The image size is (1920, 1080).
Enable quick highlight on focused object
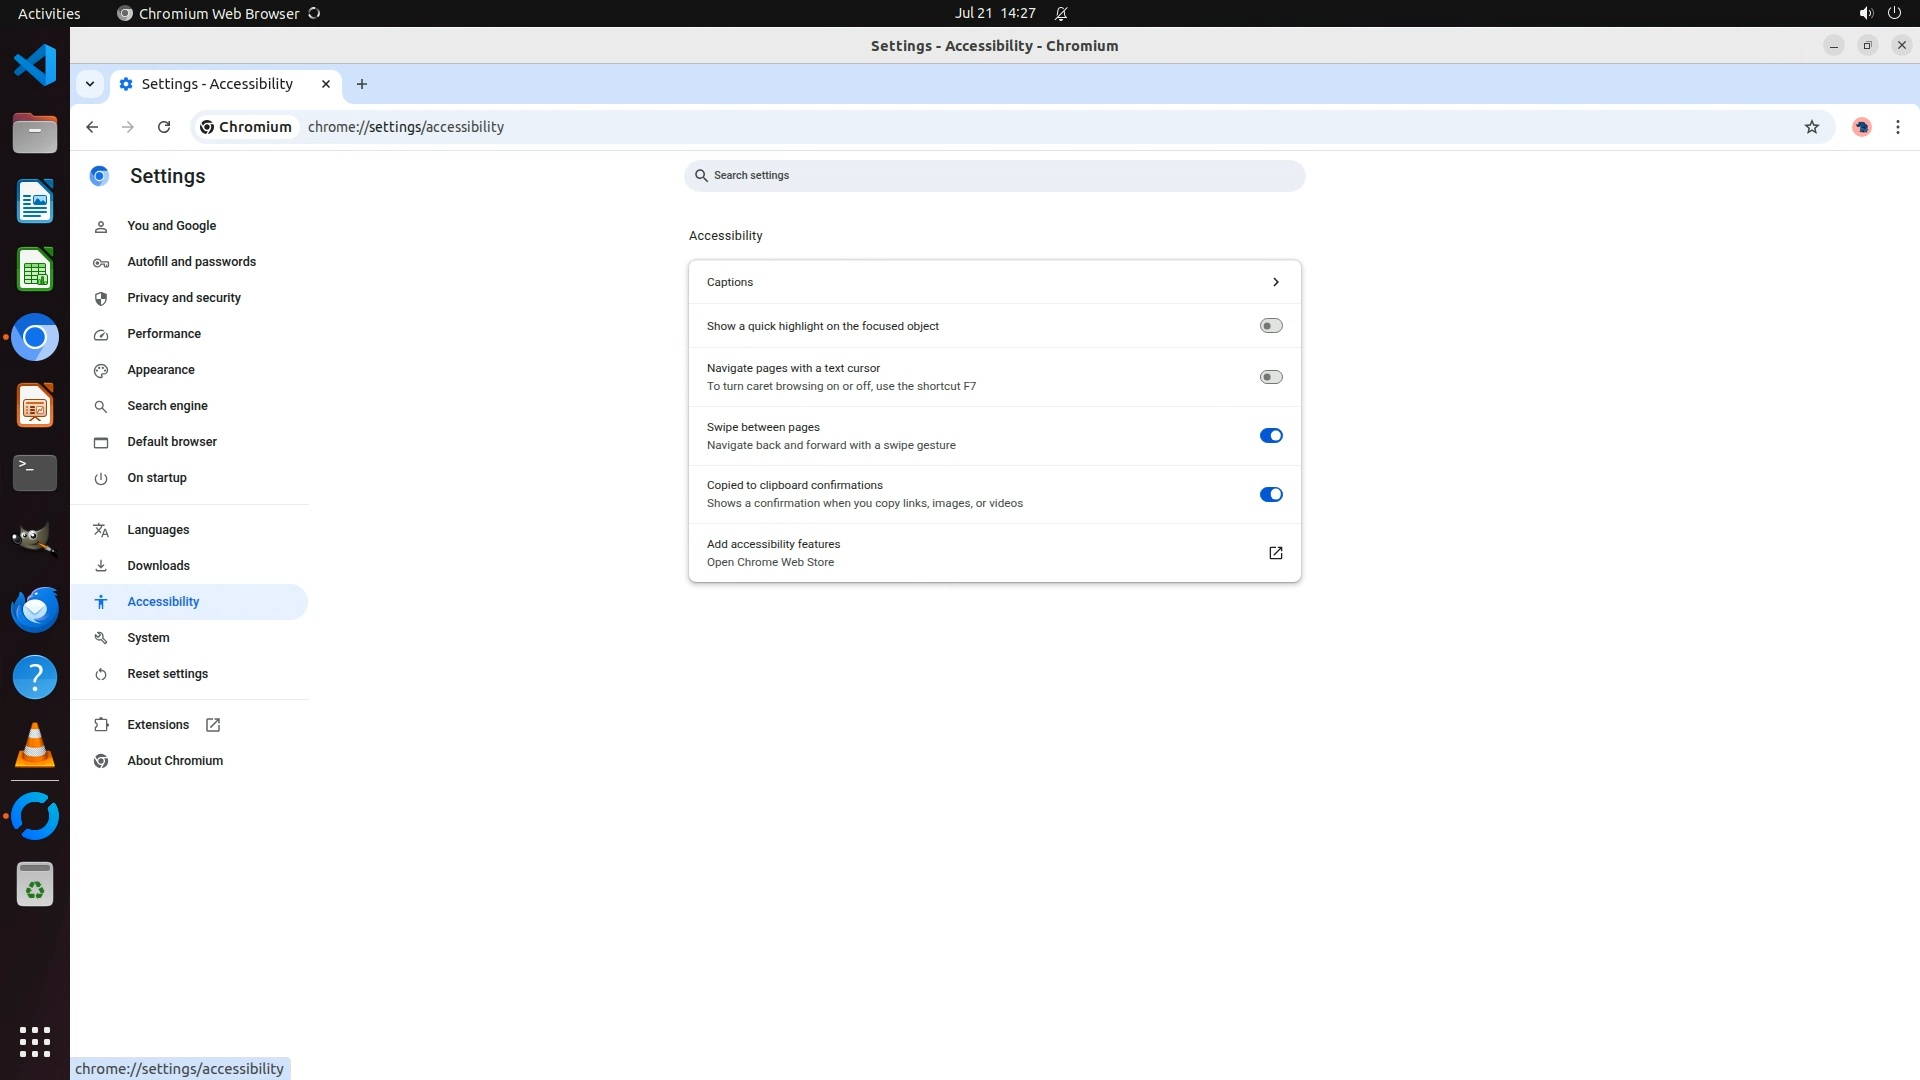click(x=1270, y=326)
